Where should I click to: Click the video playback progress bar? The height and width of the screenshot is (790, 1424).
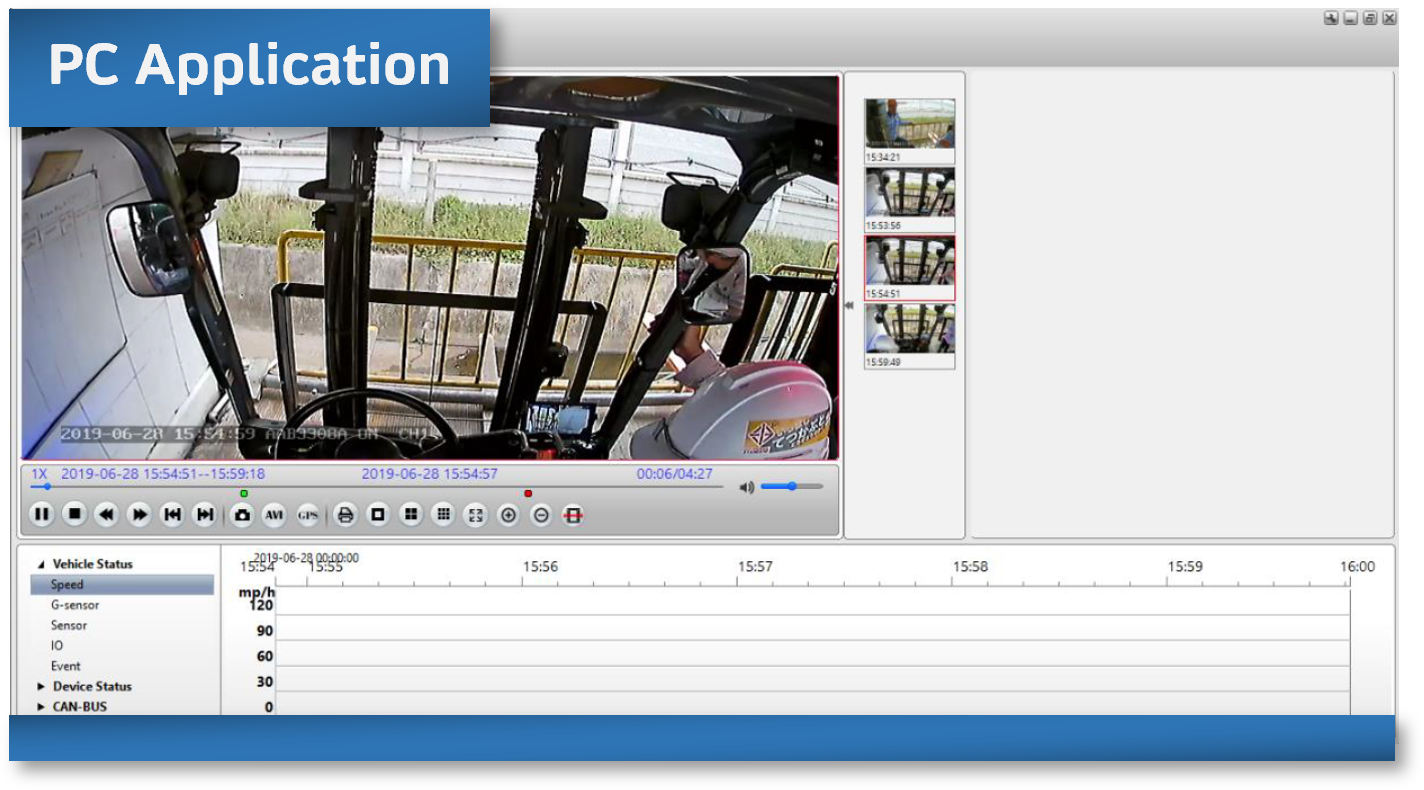[x=377, y=487]
